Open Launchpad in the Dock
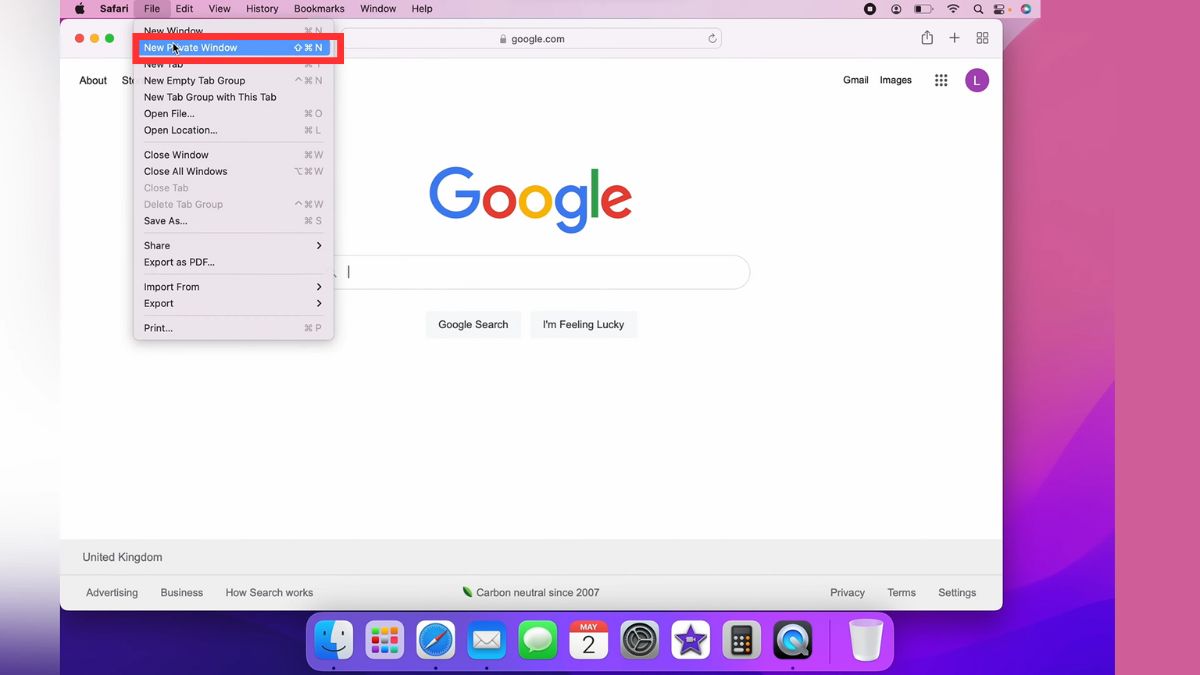The height and width of the screenshot is (675, 1200). [384, 640]
